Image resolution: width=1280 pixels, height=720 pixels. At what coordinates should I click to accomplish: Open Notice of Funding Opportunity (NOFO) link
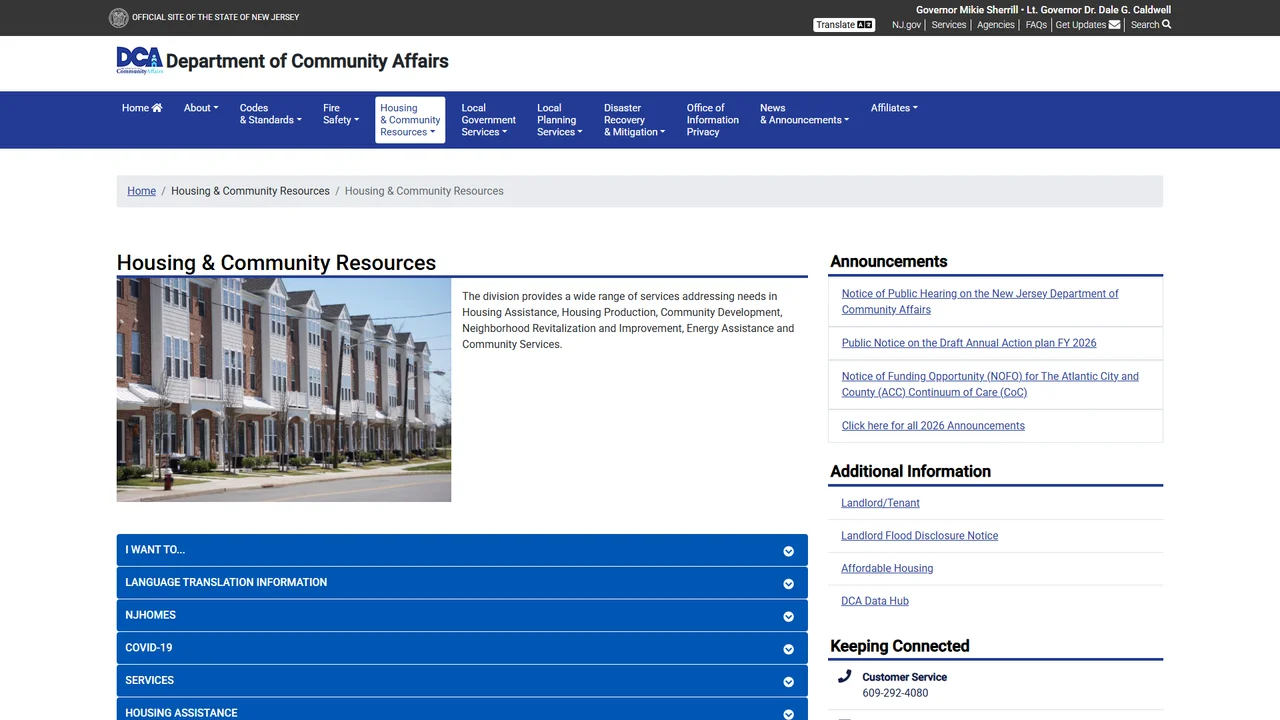click(x=990, y=384)
